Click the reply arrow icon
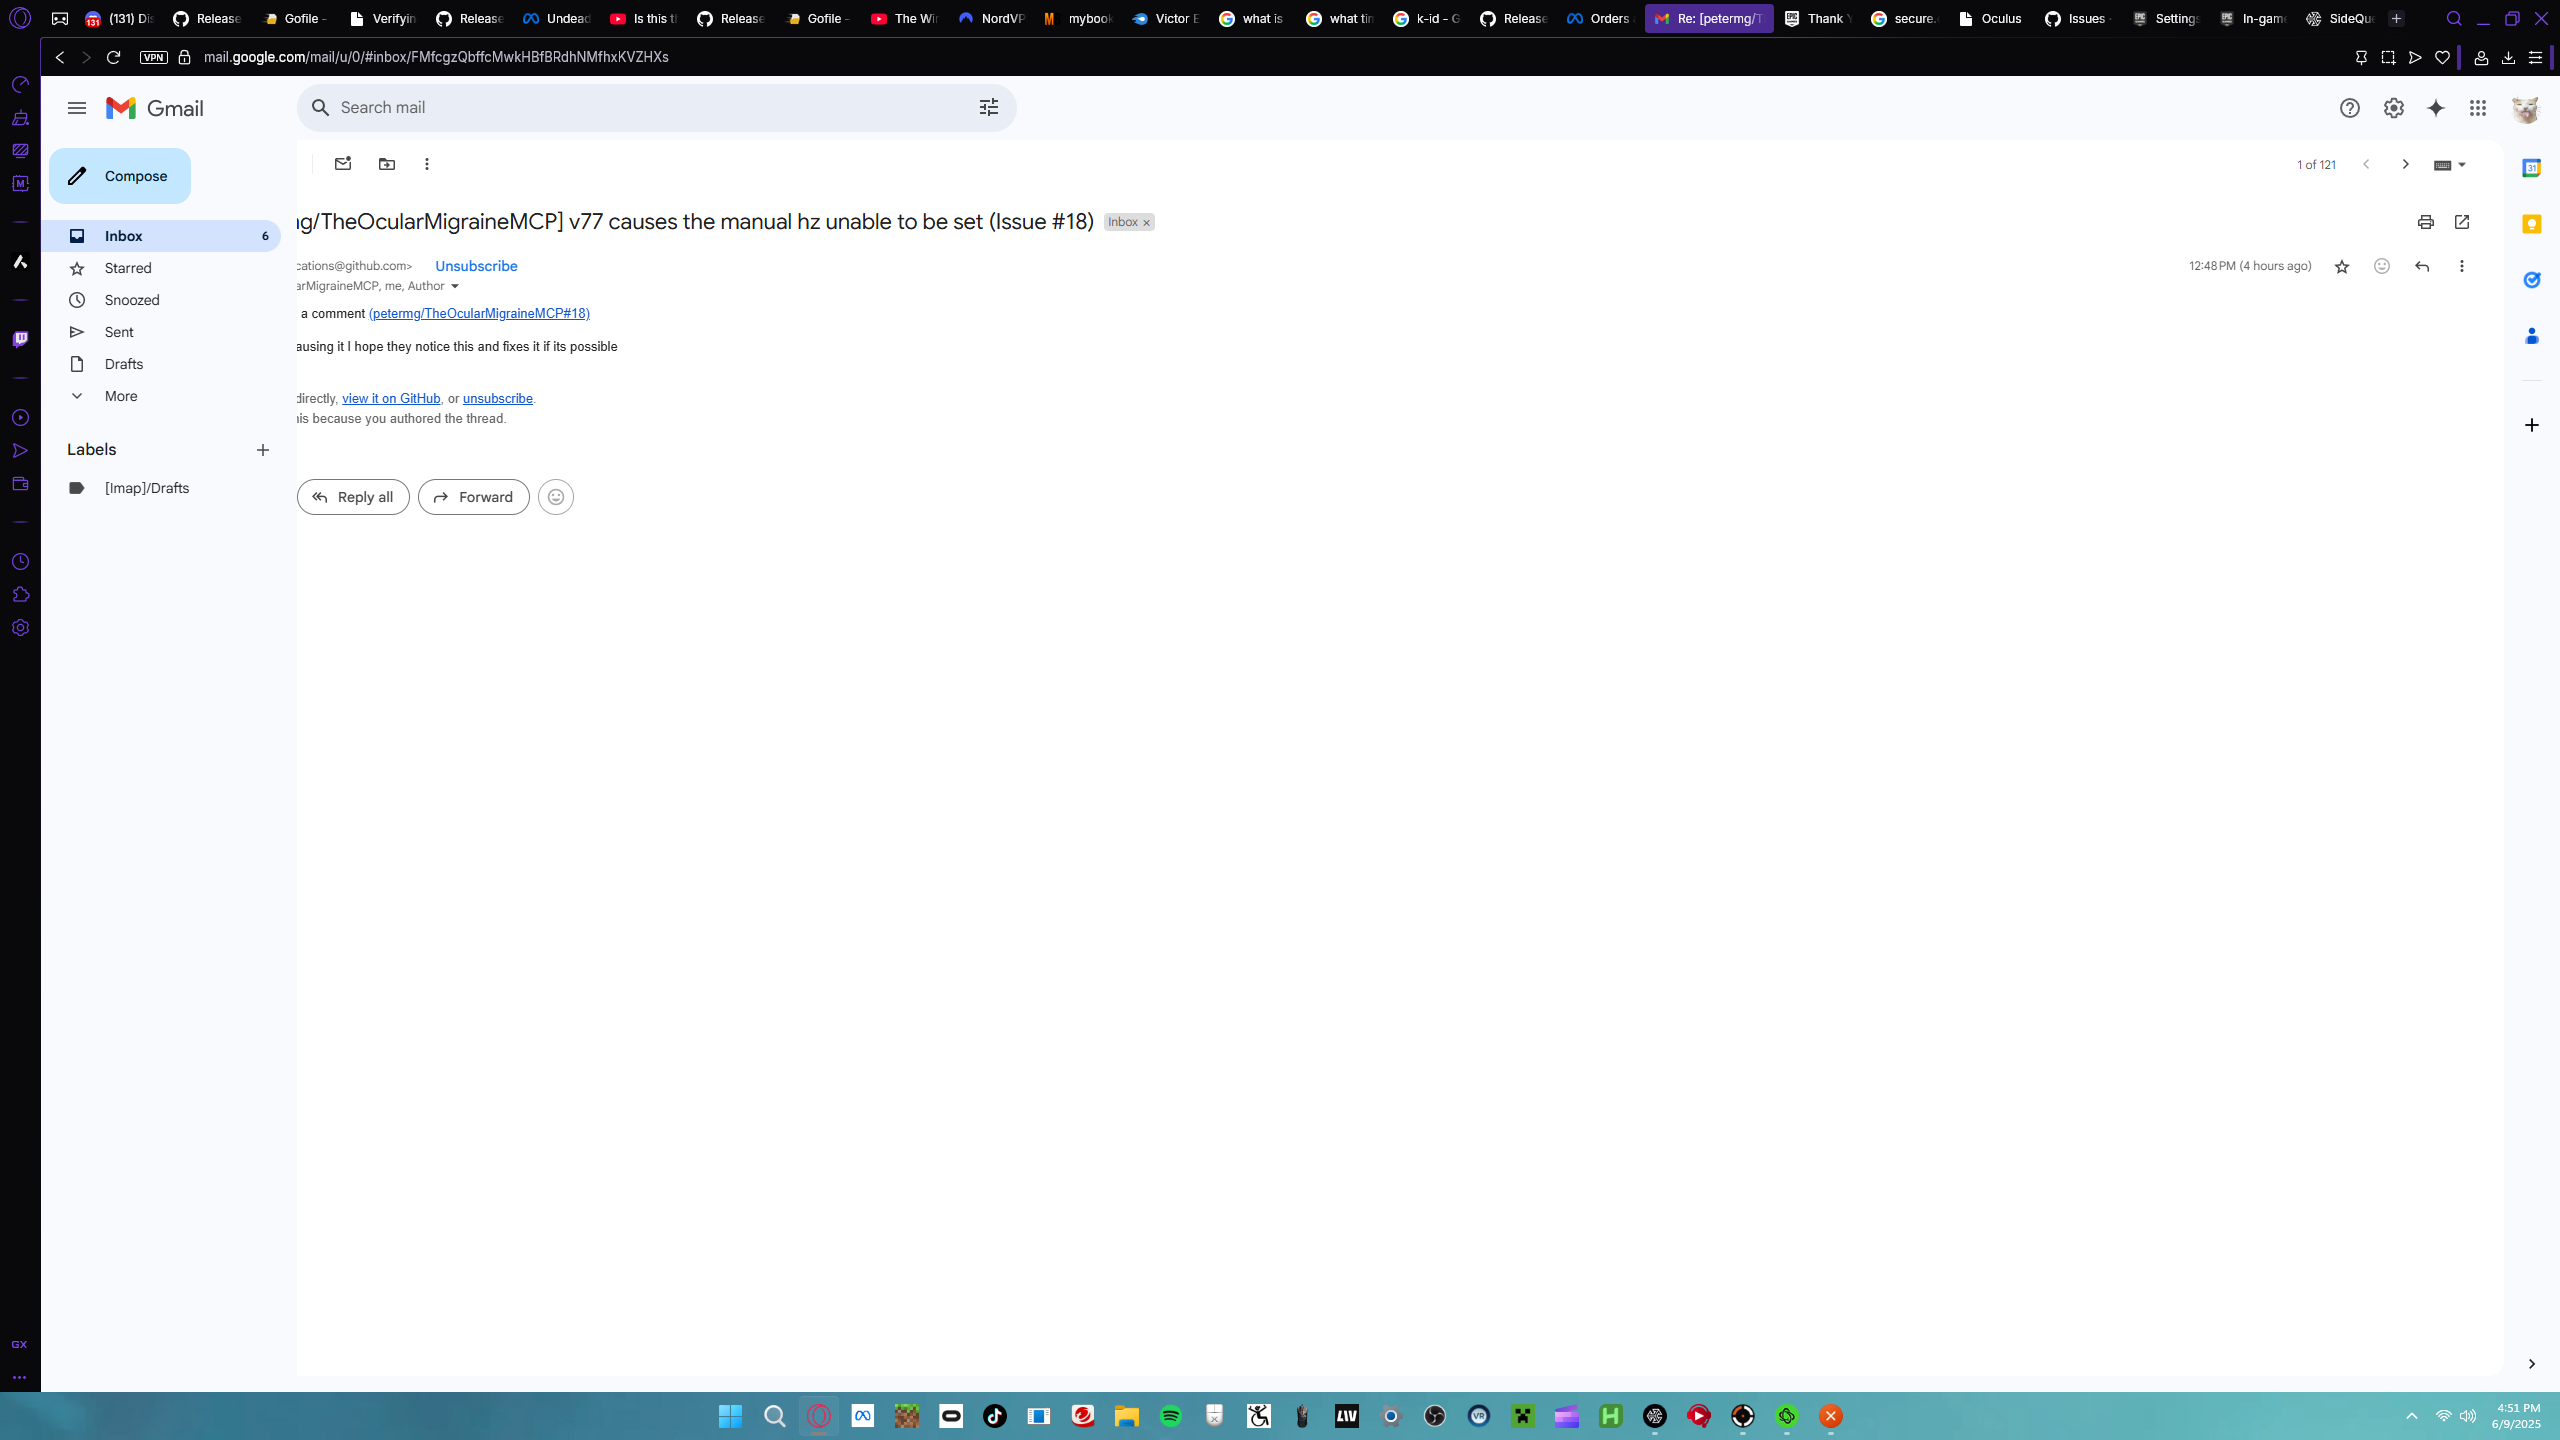This screenshot has height=1440, width=2560. coord(2421,266)
